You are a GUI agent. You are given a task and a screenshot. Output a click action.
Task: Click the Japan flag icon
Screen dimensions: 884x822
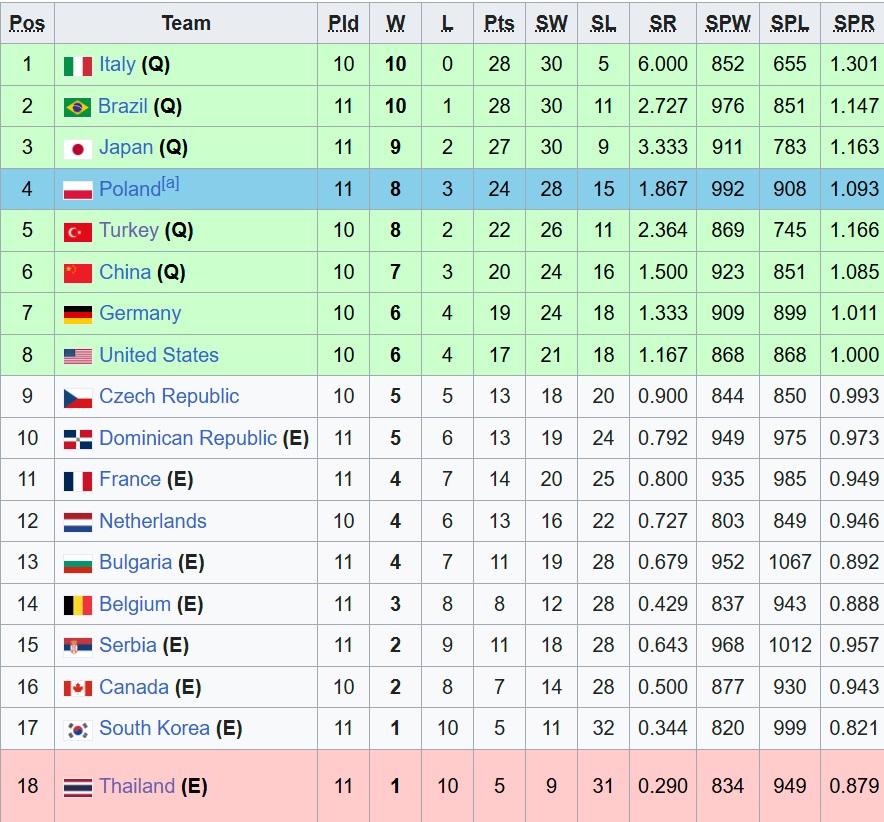pos(77,148)
